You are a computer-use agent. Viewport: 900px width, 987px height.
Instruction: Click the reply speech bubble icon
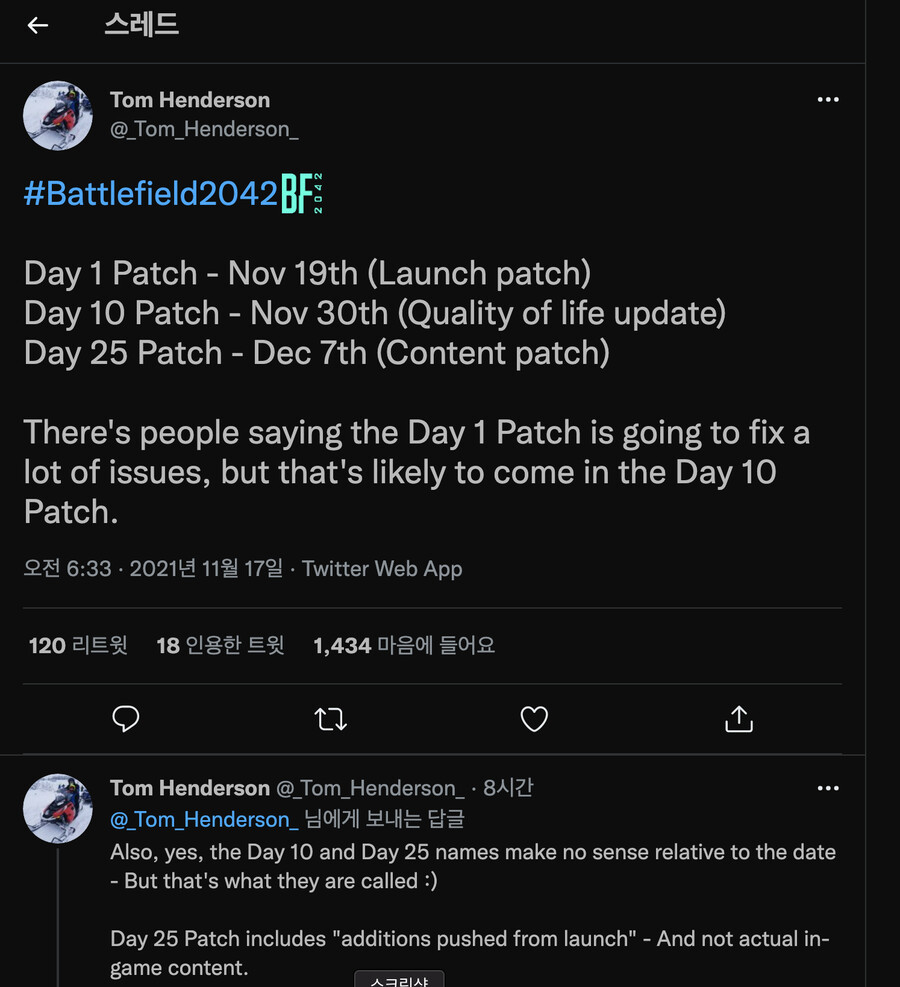pyautogui.click(x=126, y=718)
